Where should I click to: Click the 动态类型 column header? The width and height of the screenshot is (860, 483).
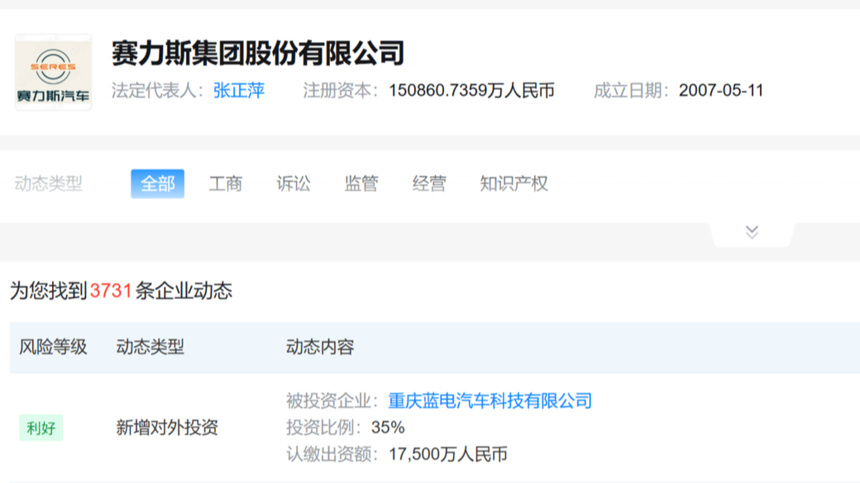point(150,347)
